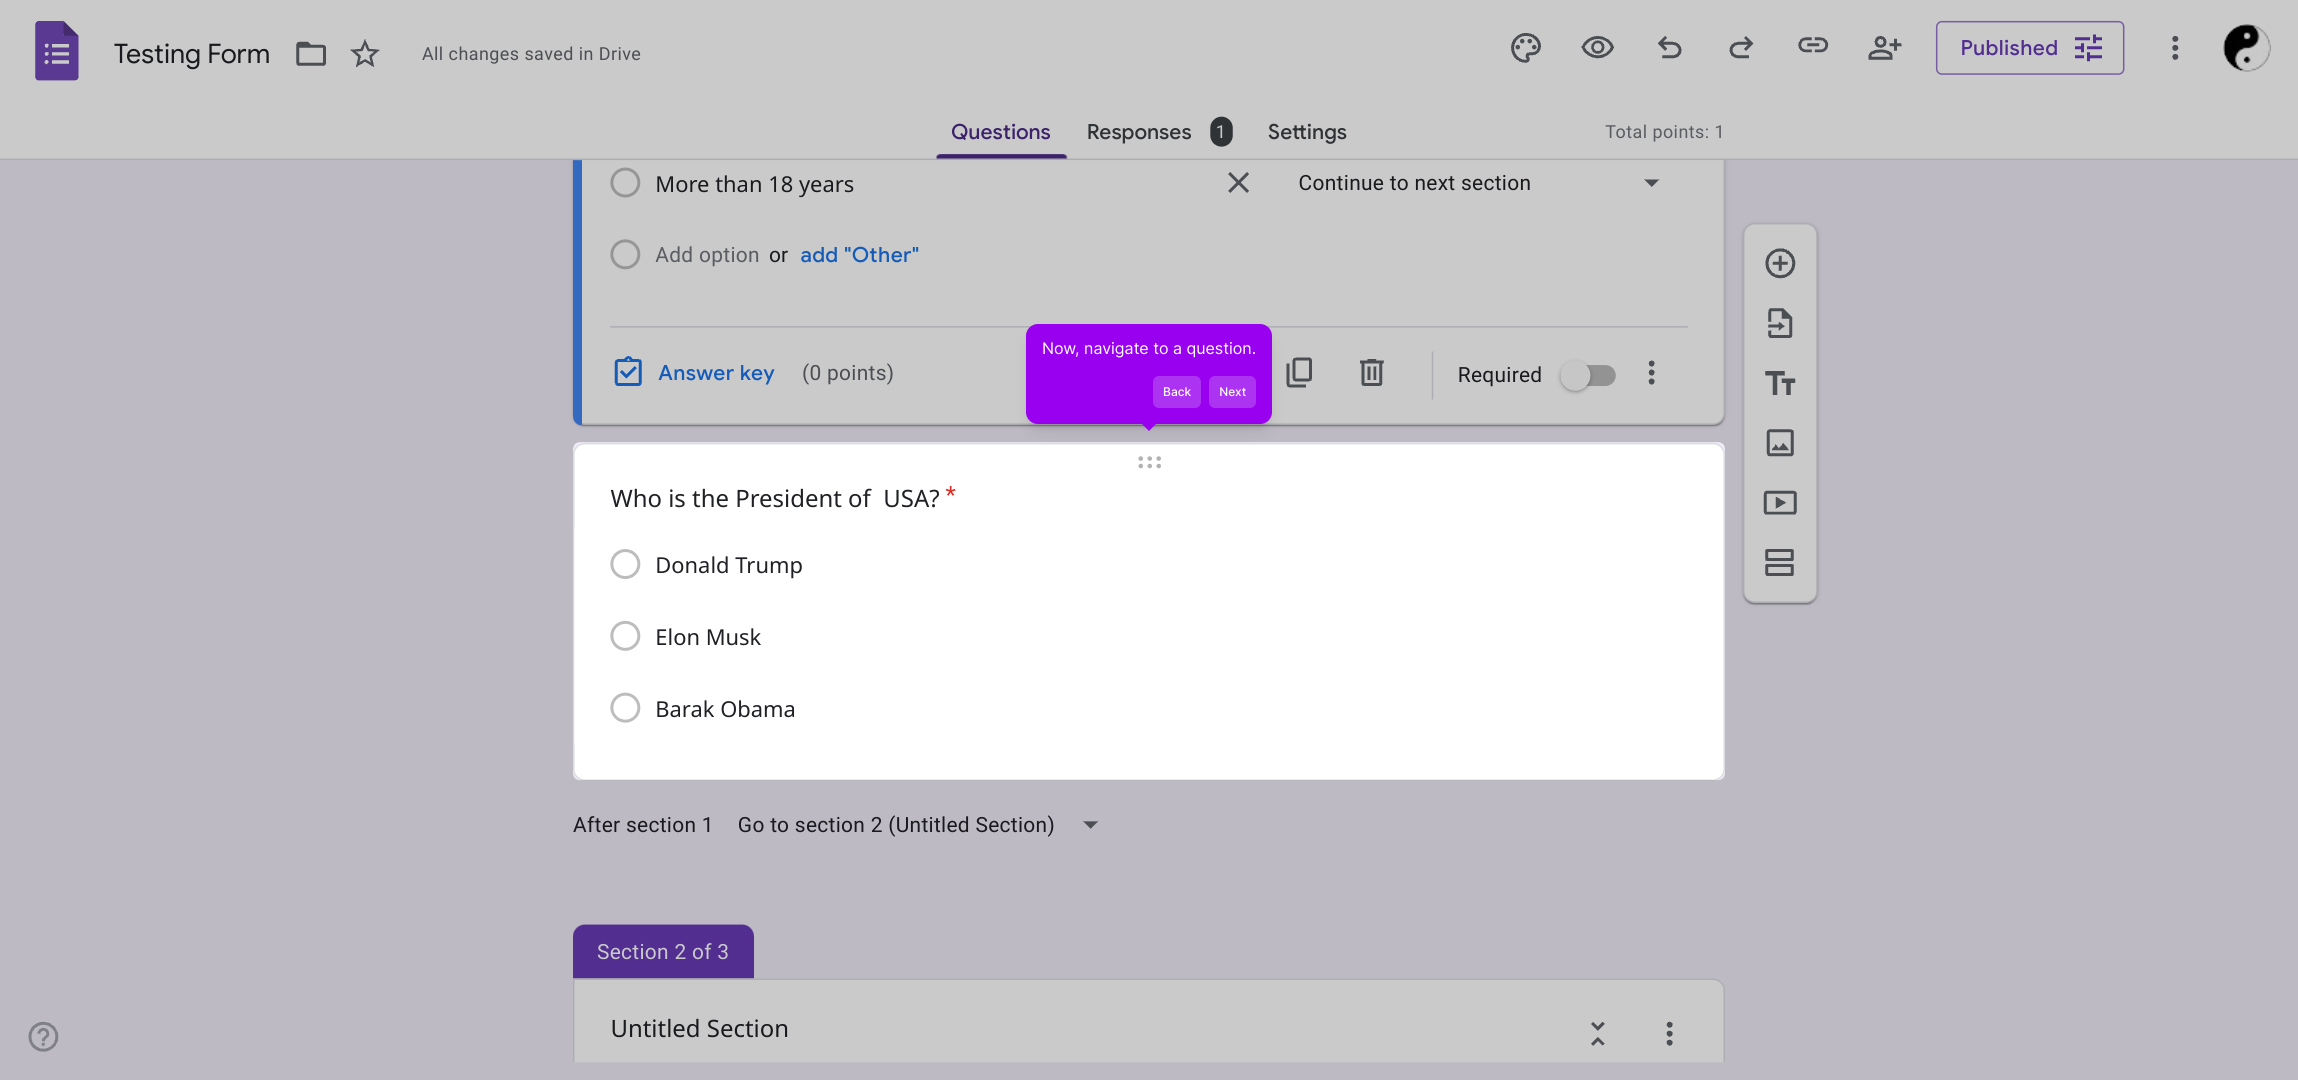This screenshot has width=2298, height=1080.
Task: Remove the More than 18 years option
Action: point(1238,183)
